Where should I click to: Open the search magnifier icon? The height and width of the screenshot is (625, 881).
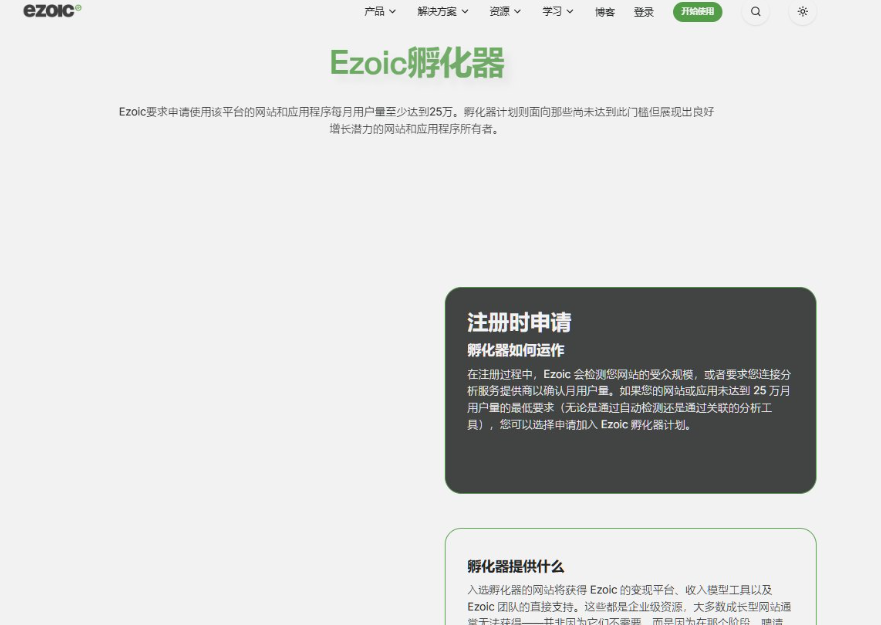pyautogui.click(x=756, y=11)
